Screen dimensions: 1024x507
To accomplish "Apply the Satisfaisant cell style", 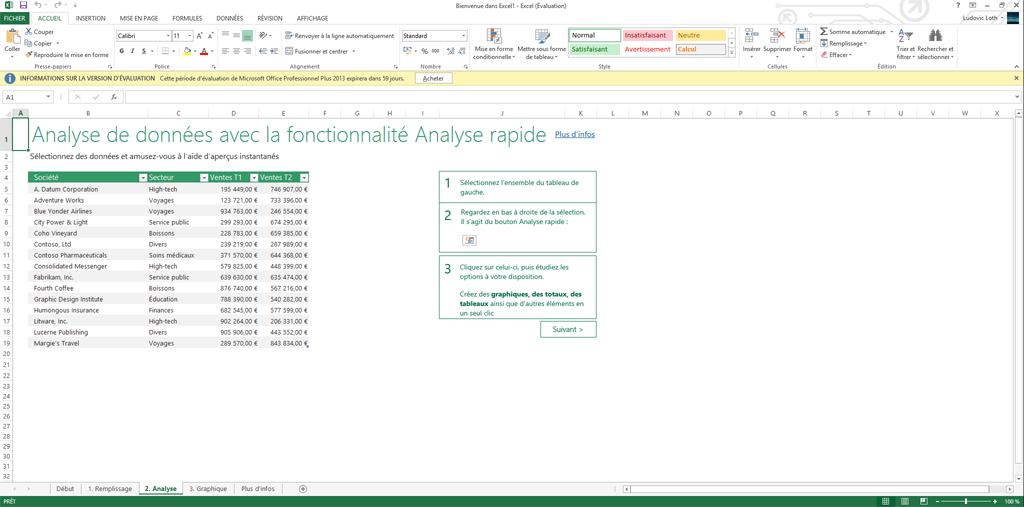I will click(595, 49).
